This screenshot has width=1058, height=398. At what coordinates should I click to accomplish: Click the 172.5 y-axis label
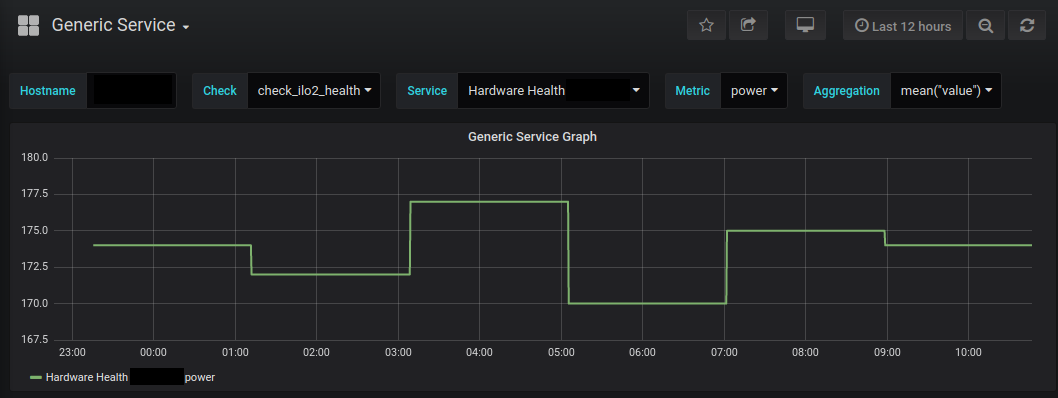34,267
